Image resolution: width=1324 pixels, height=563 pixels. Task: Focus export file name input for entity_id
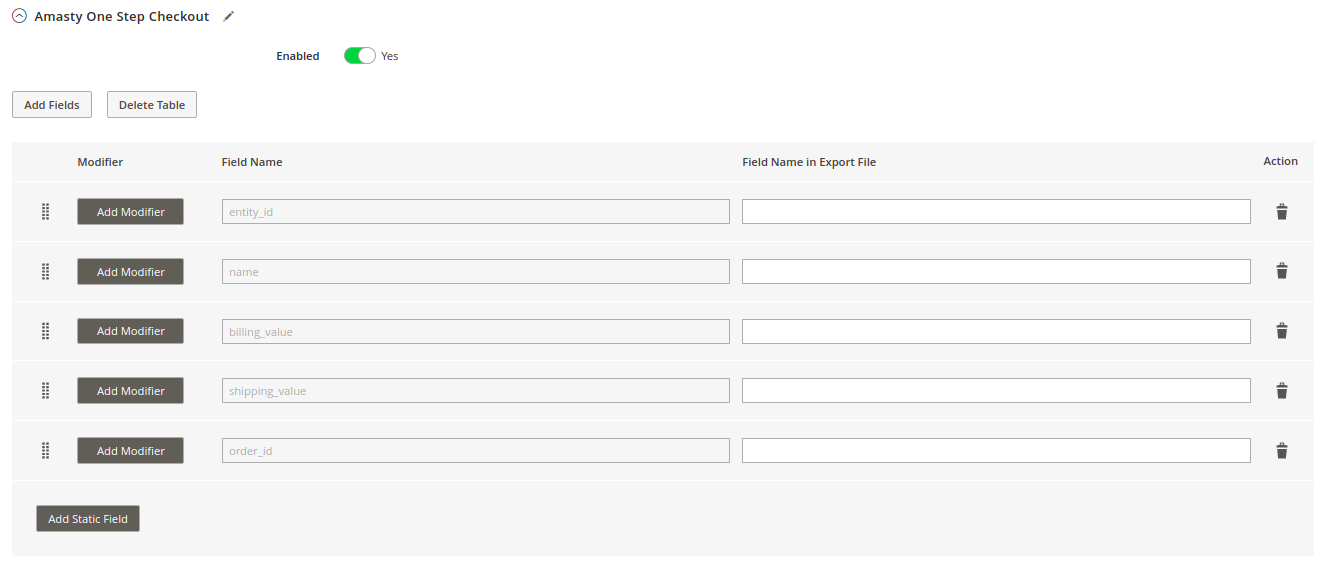[996, 211]
